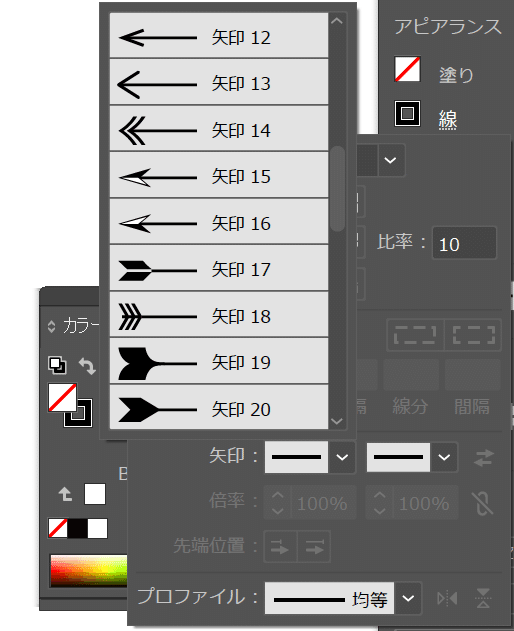Select 矢印 12 arrowhead from list
Screen dimensions: 514x631
click(219, 36)
